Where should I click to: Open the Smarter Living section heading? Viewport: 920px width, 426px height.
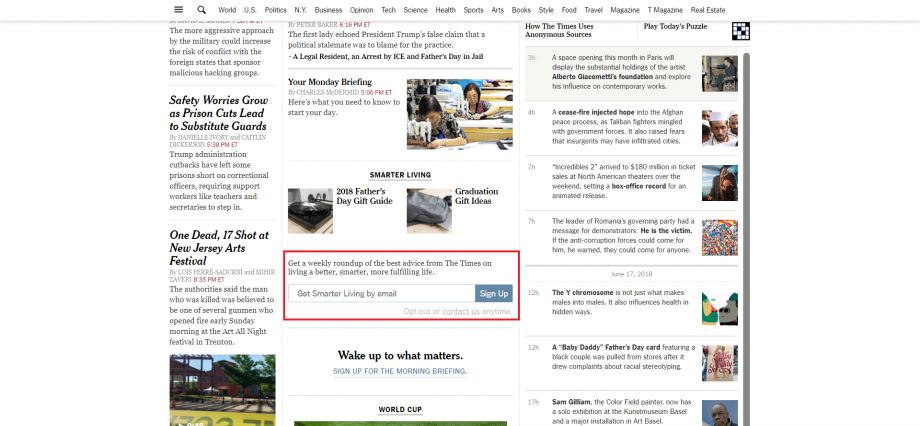coord(400,175)
